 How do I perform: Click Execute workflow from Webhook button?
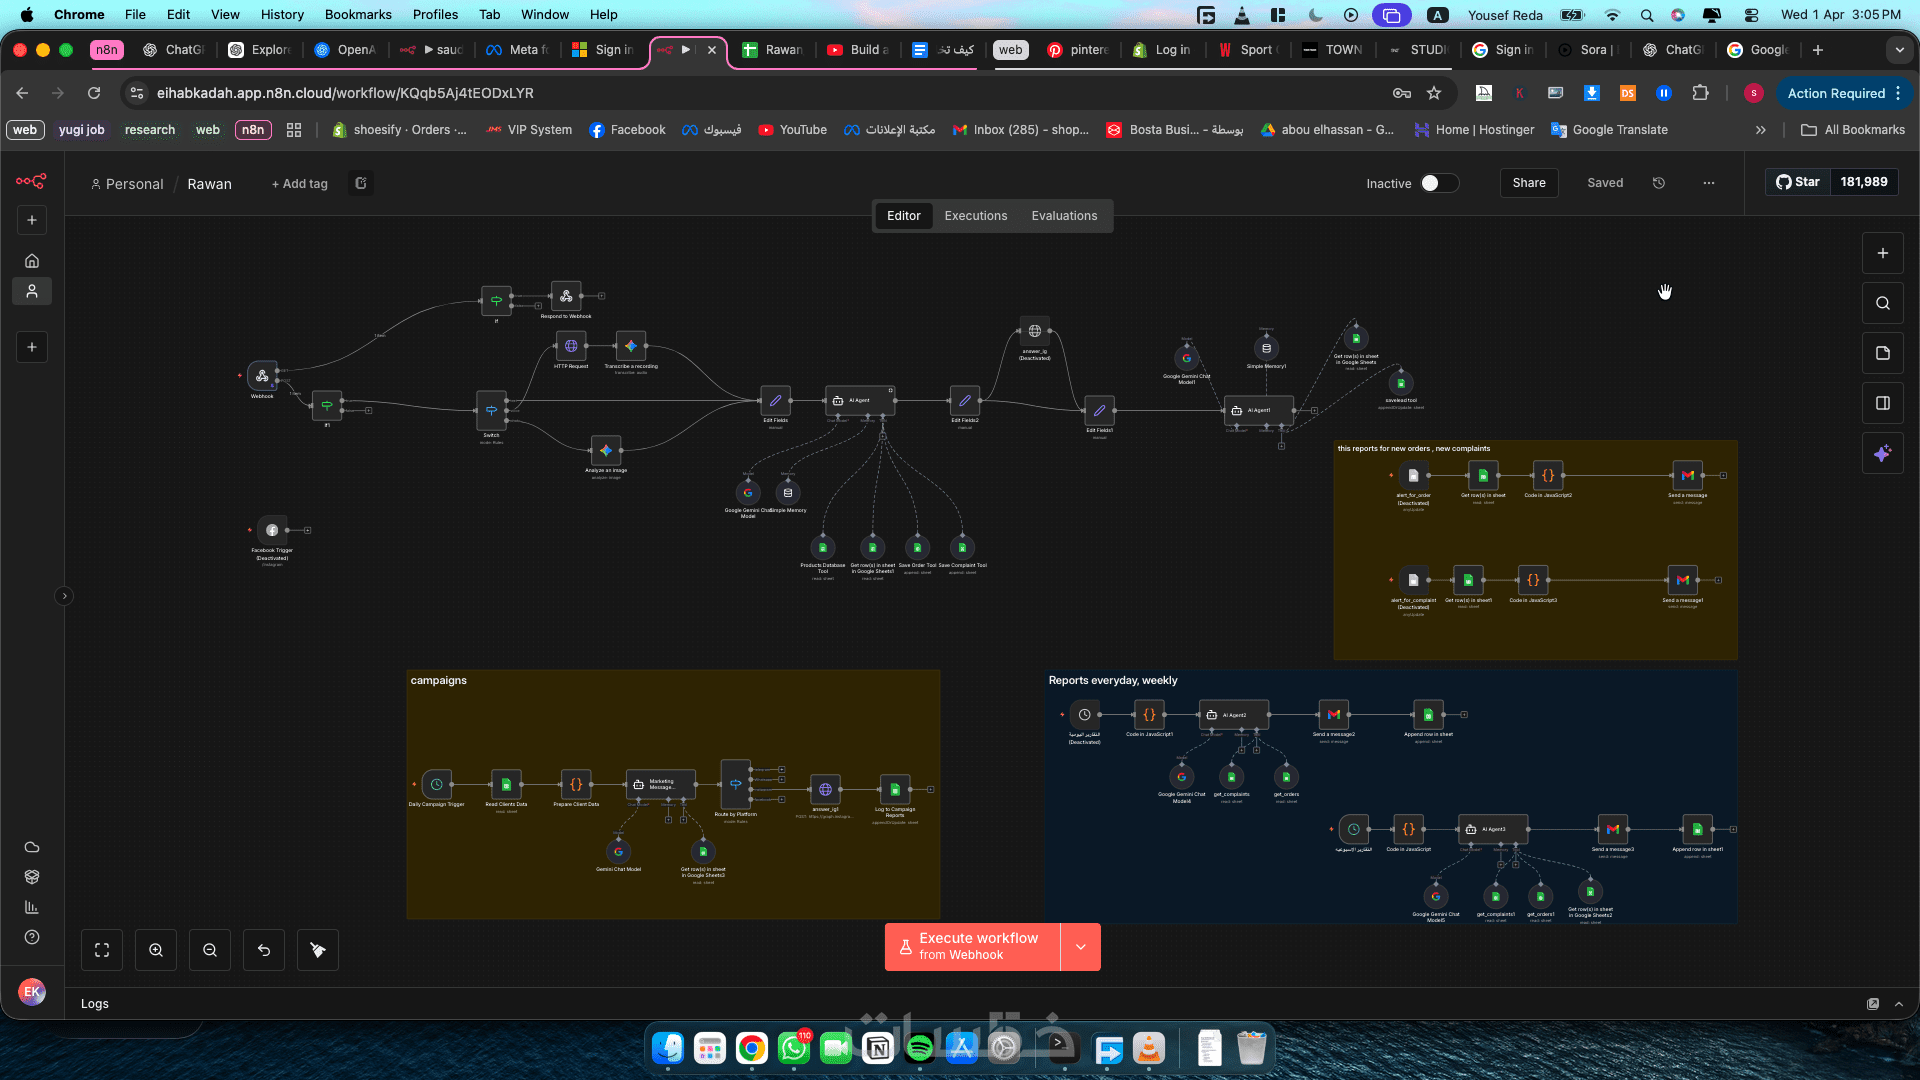click(x=972, y=946)
